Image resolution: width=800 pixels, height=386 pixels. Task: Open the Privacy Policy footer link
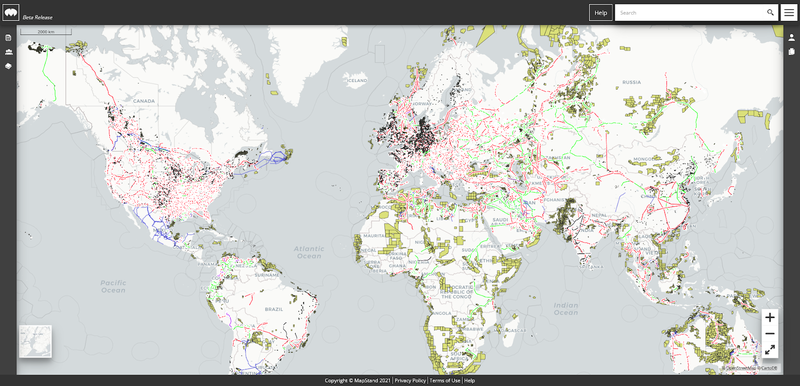tap(410, 380)
